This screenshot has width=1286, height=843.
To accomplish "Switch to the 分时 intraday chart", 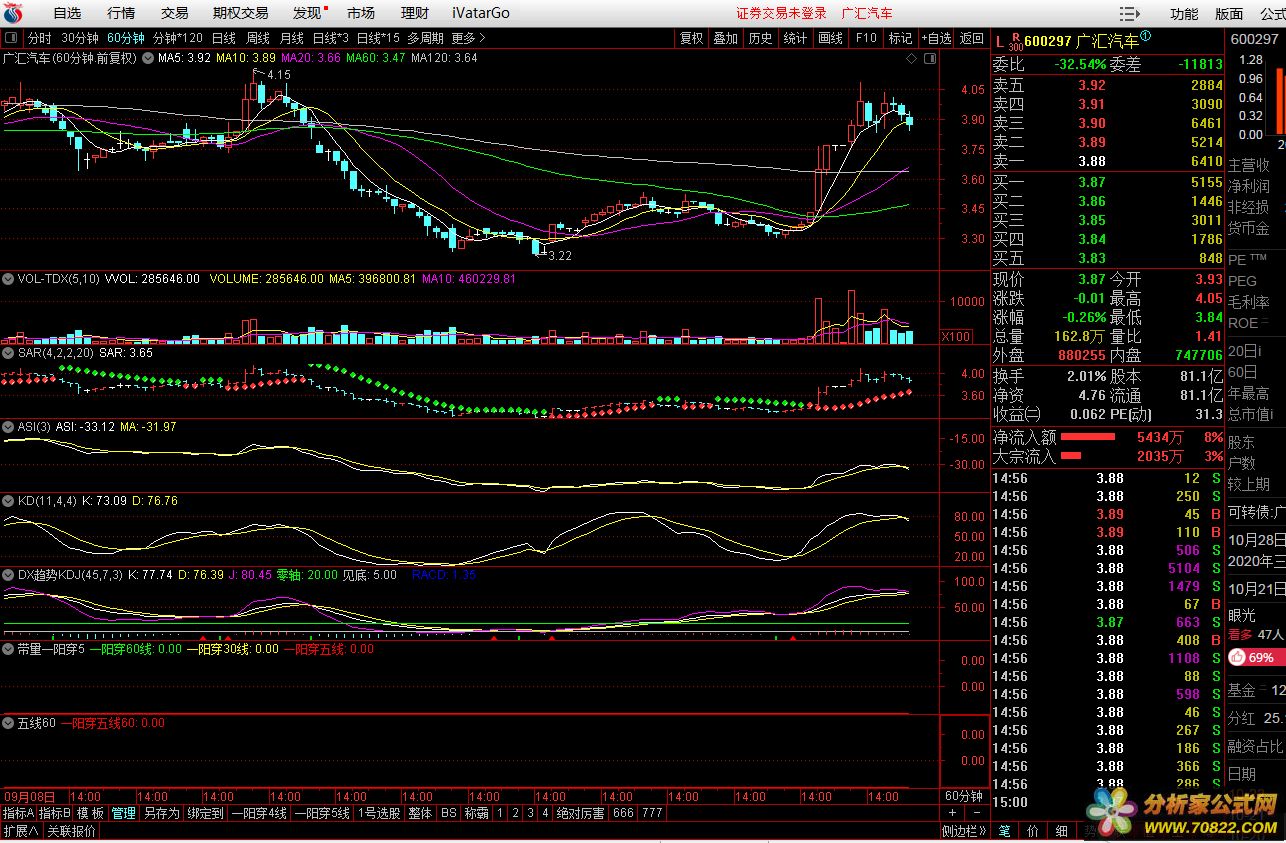I will 39,38.
